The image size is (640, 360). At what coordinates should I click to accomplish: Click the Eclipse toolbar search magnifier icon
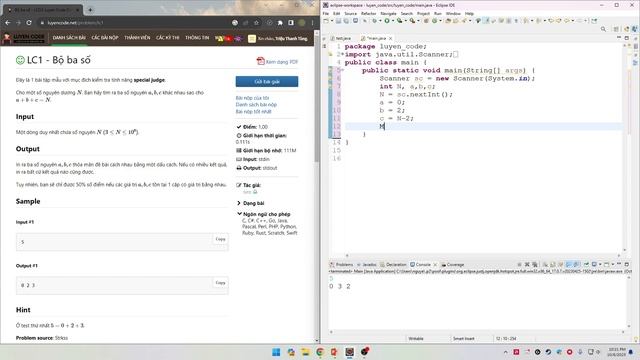point(603,29)
